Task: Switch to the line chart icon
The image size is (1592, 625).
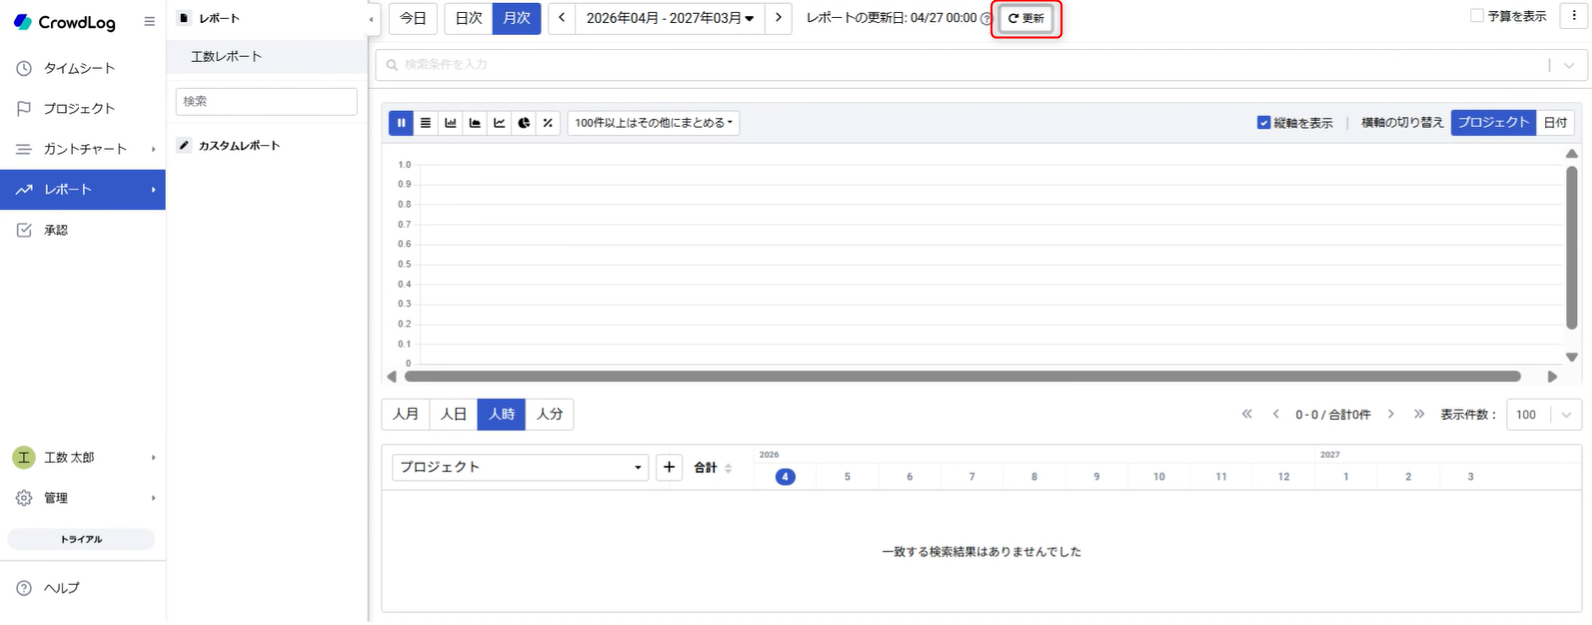Action: click(x=499, y=123)
